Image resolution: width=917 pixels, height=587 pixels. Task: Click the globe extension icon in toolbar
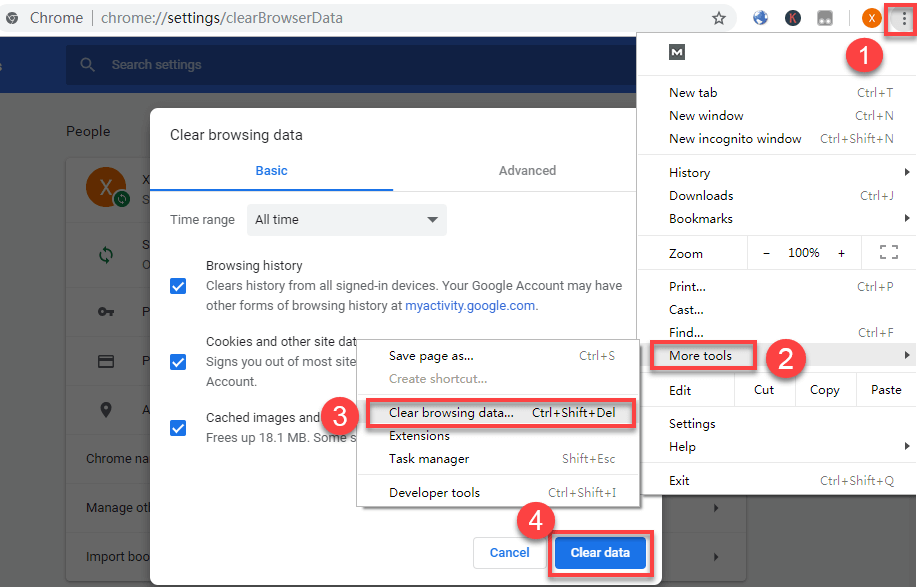760,18
